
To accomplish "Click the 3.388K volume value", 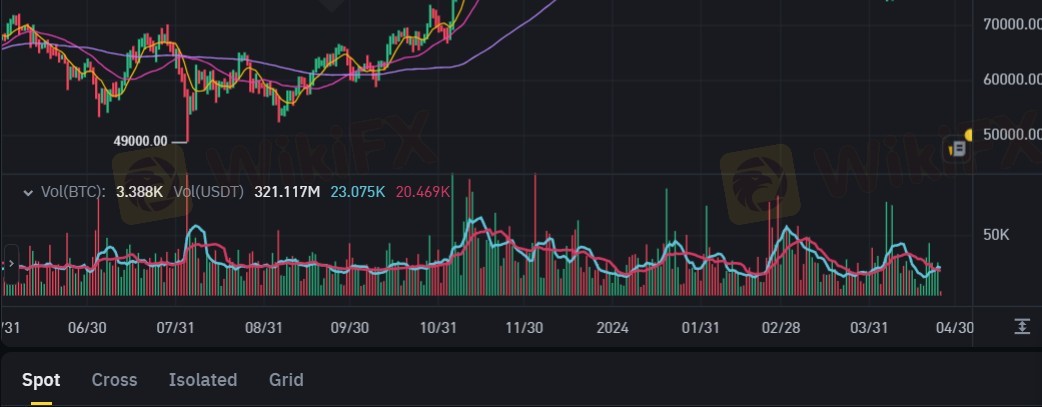I will [140, 192].
